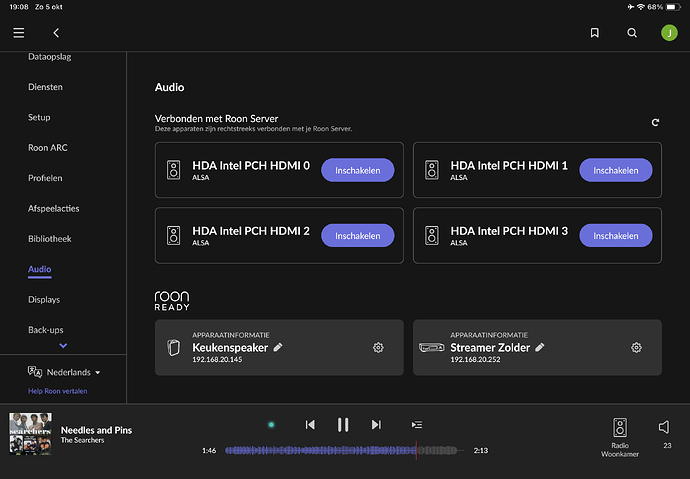Screen dimensions: 690x479
Task: Refresh the audio device list
Action: point(655,122)
